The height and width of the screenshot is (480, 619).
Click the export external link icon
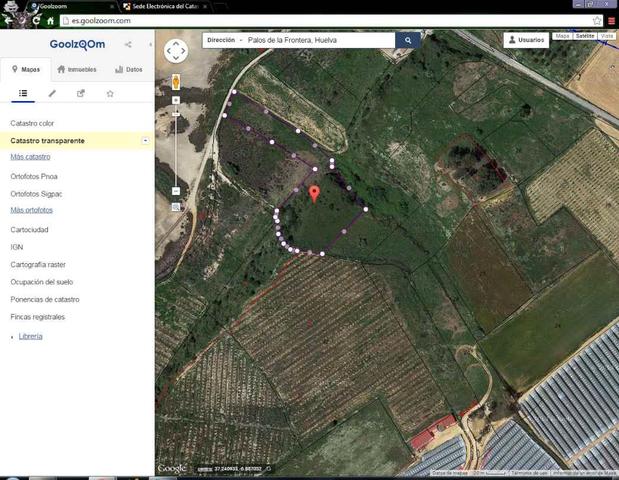pos(81,93)
